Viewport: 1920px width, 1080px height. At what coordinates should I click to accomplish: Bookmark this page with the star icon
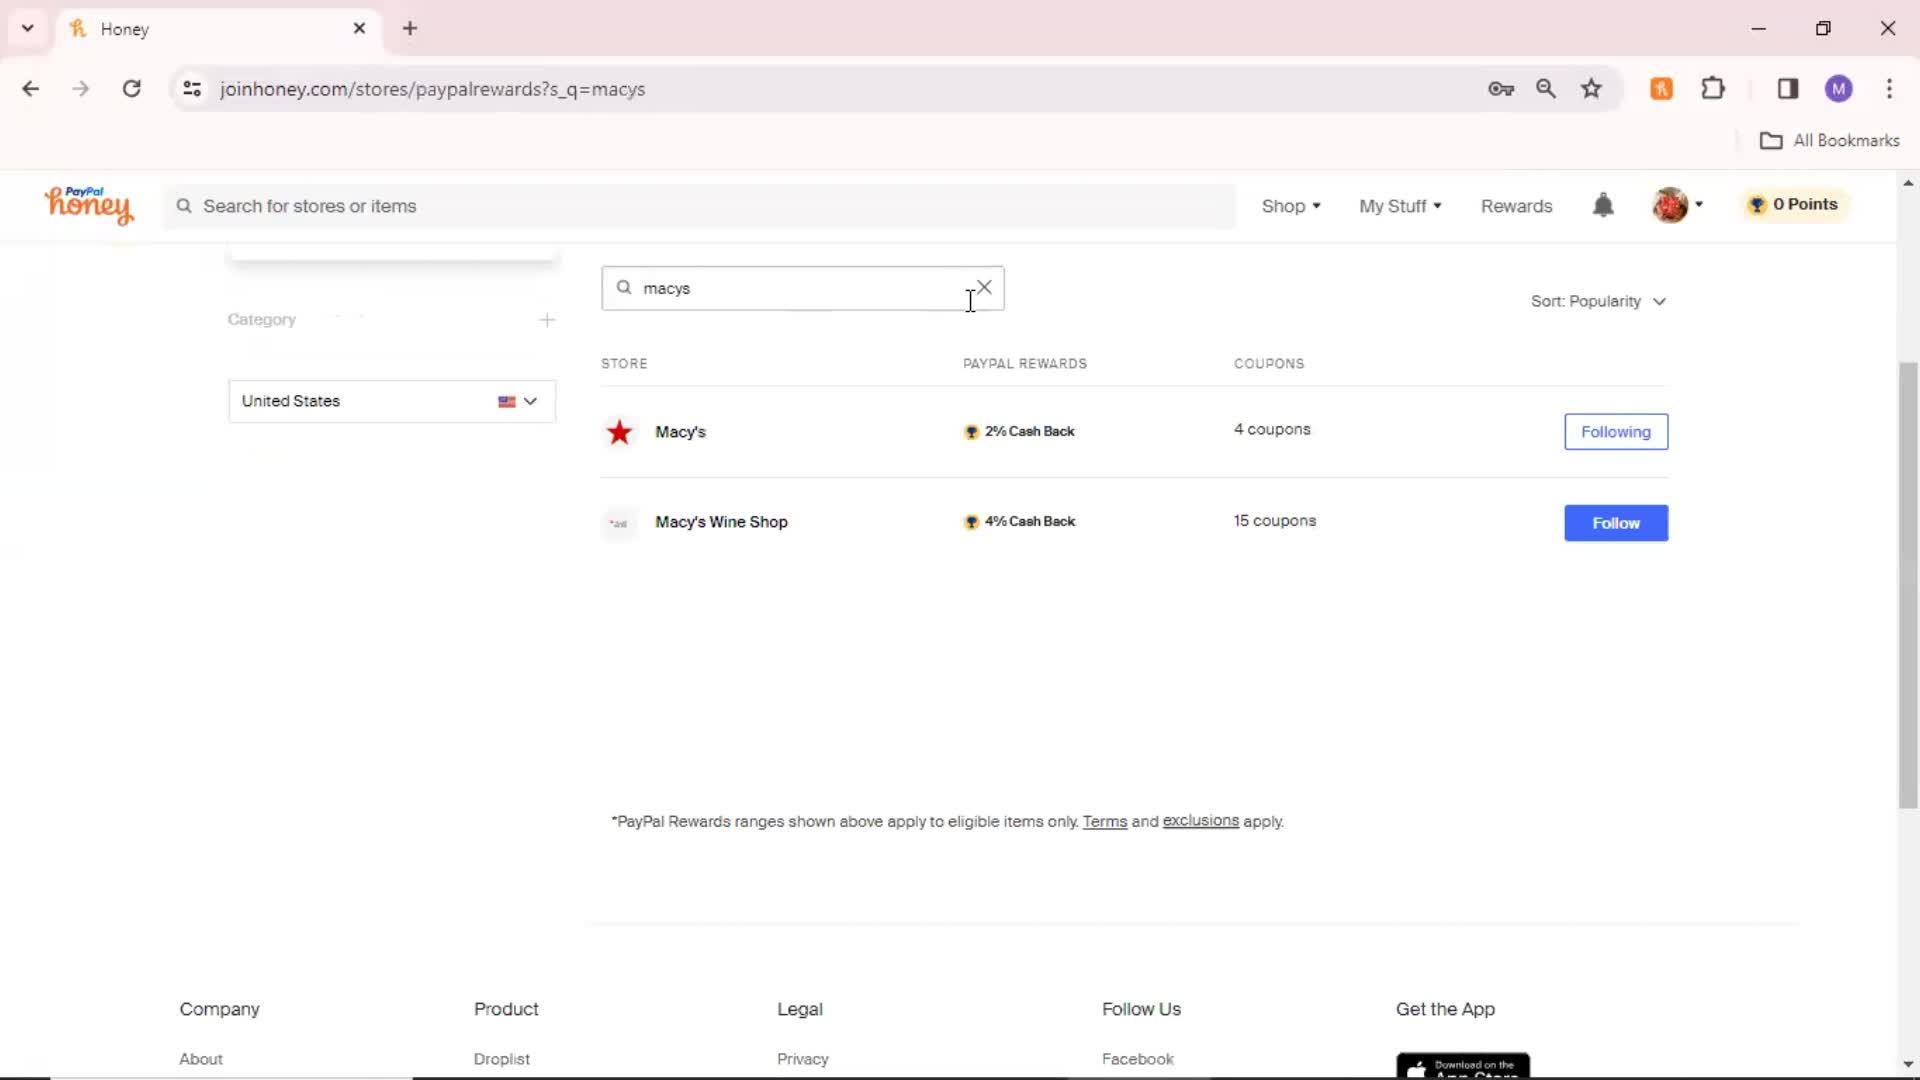pyautogui.click(x=1591, y=89)
